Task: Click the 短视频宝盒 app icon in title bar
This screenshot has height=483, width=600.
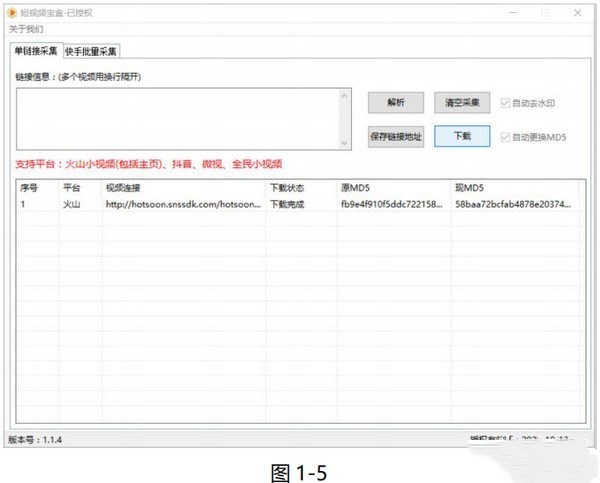Action: [x=12, y=13]
